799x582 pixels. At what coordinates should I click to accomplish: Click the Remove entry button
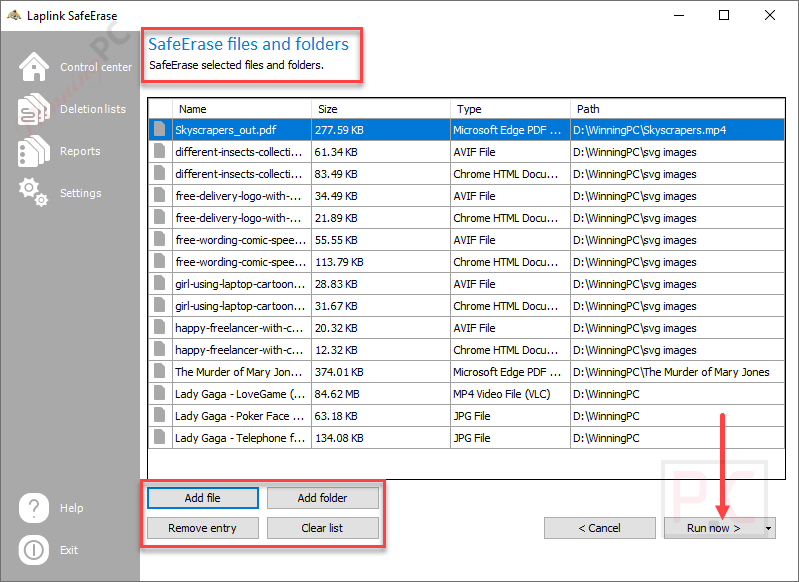coord(203,528)
